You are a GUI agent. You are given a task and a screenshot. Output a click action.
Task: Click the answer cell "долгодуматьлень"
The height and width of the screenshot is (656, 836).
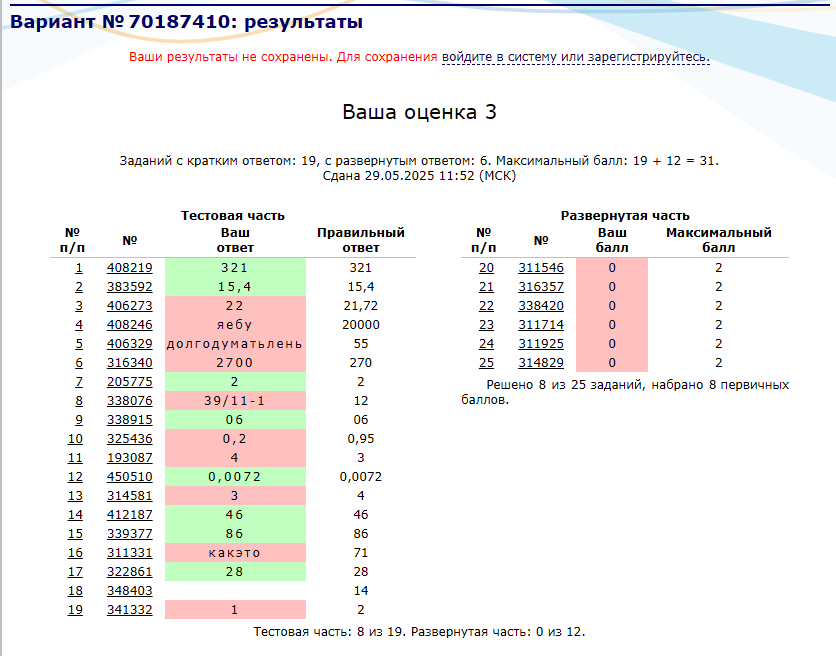coord(235,344)
